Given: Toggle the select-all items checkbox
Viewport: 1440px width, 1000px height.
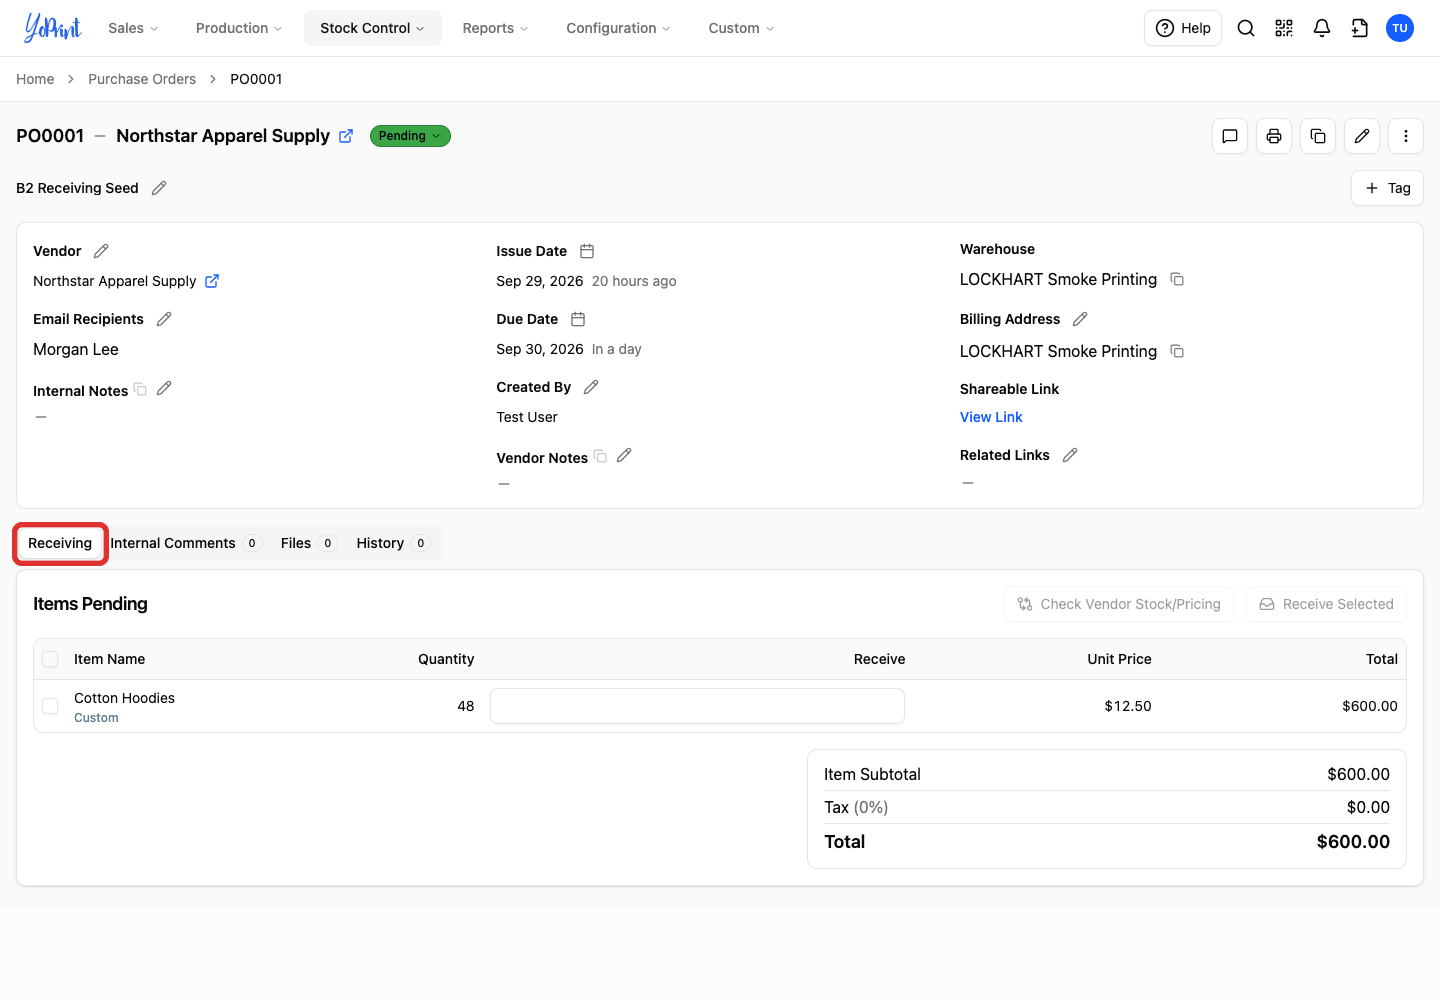Looking at the screenshot, I should pyautogui.click(x=50, y=659).
